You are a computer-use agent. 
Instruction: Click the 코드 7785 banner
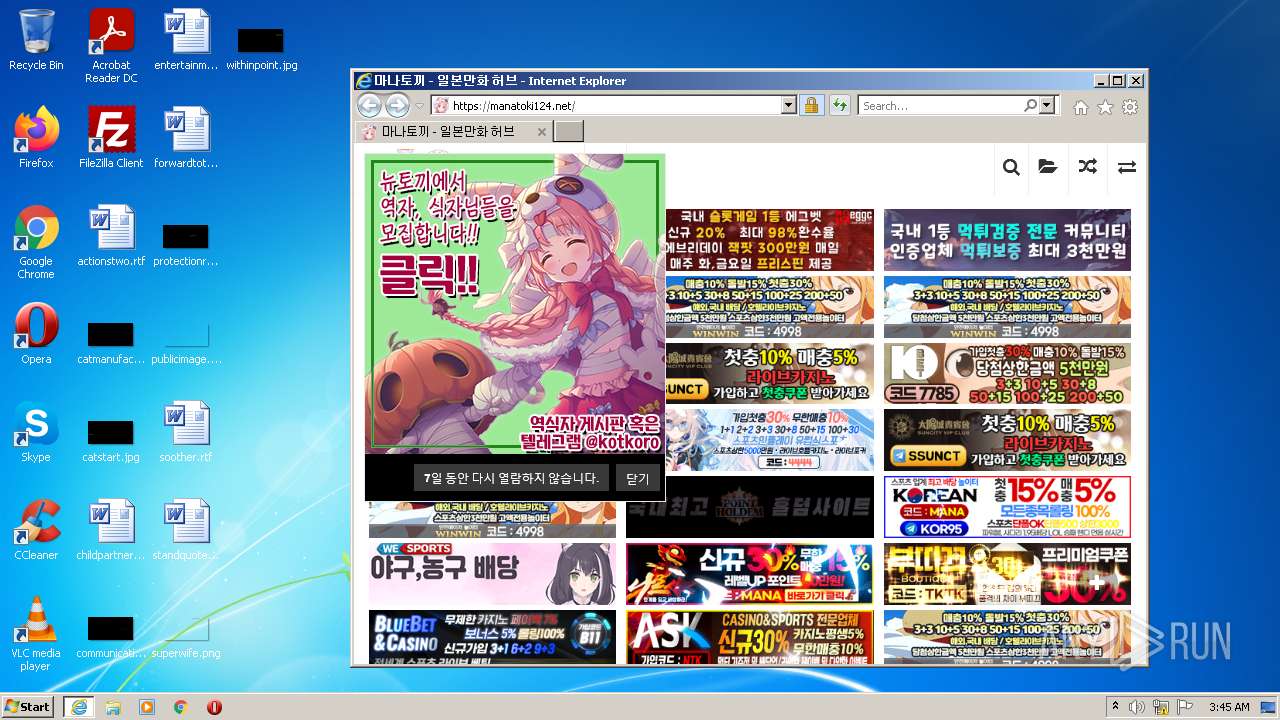coord(1007,373)
